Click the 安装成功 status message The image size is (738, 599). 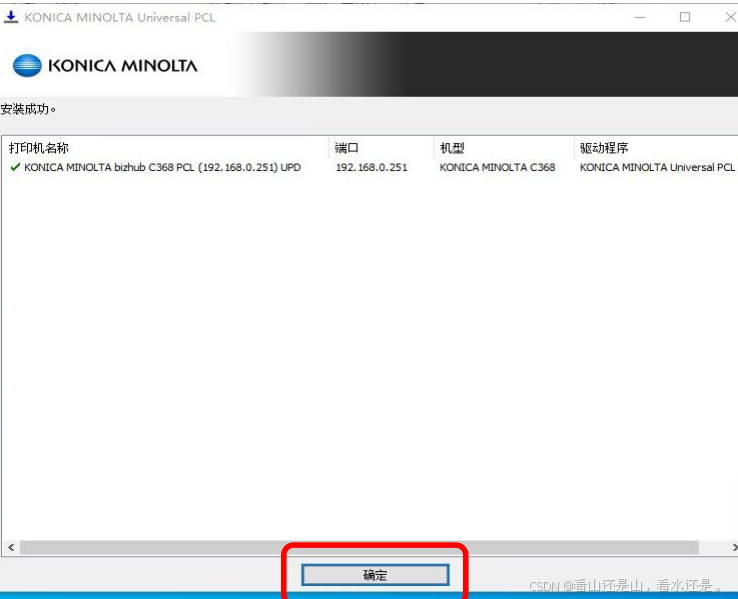point(28,110)
